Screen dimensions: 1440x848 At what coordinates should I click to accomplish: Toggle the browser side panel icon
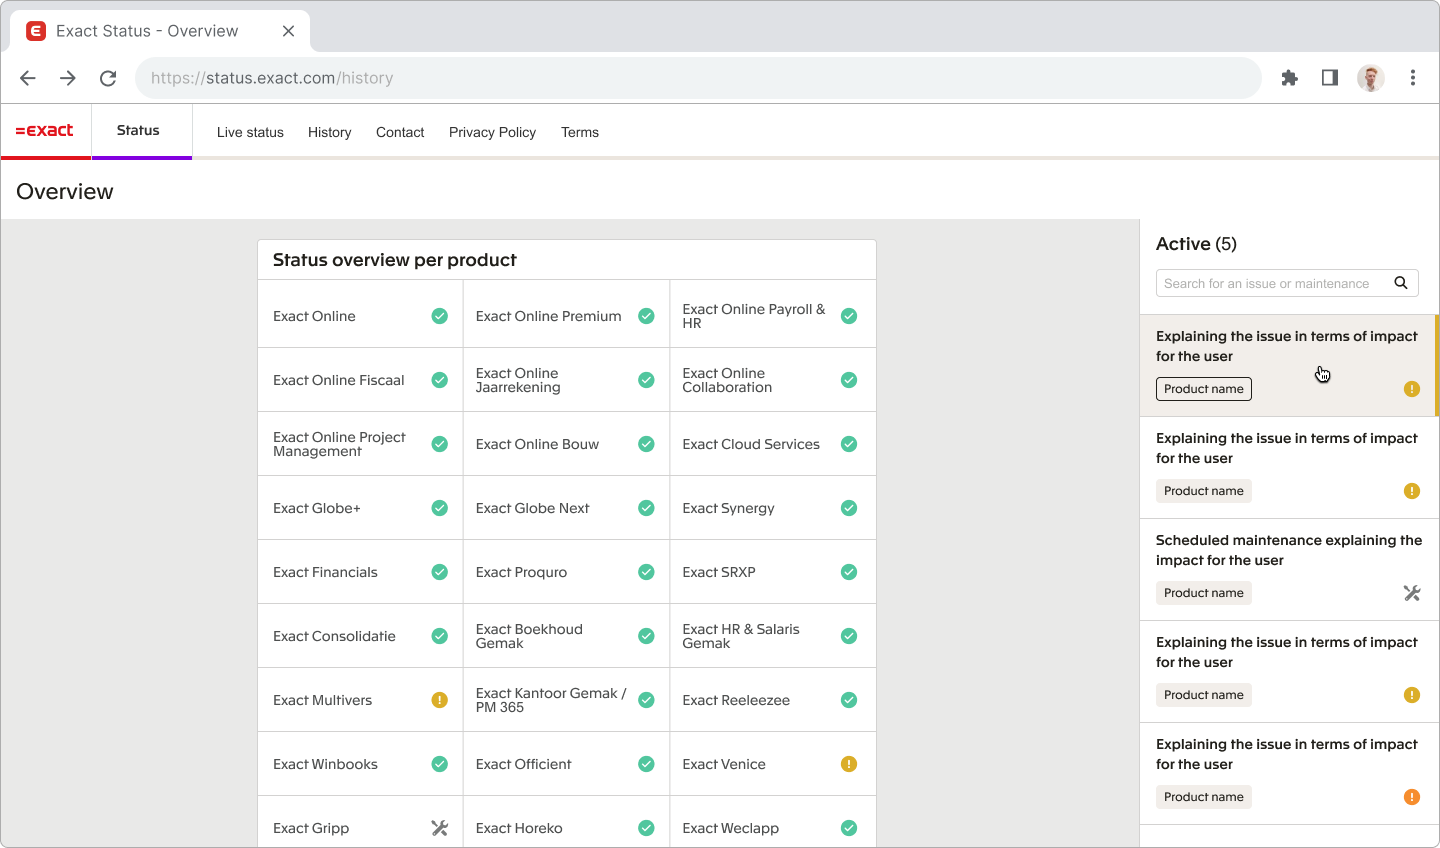point(1329,78)
